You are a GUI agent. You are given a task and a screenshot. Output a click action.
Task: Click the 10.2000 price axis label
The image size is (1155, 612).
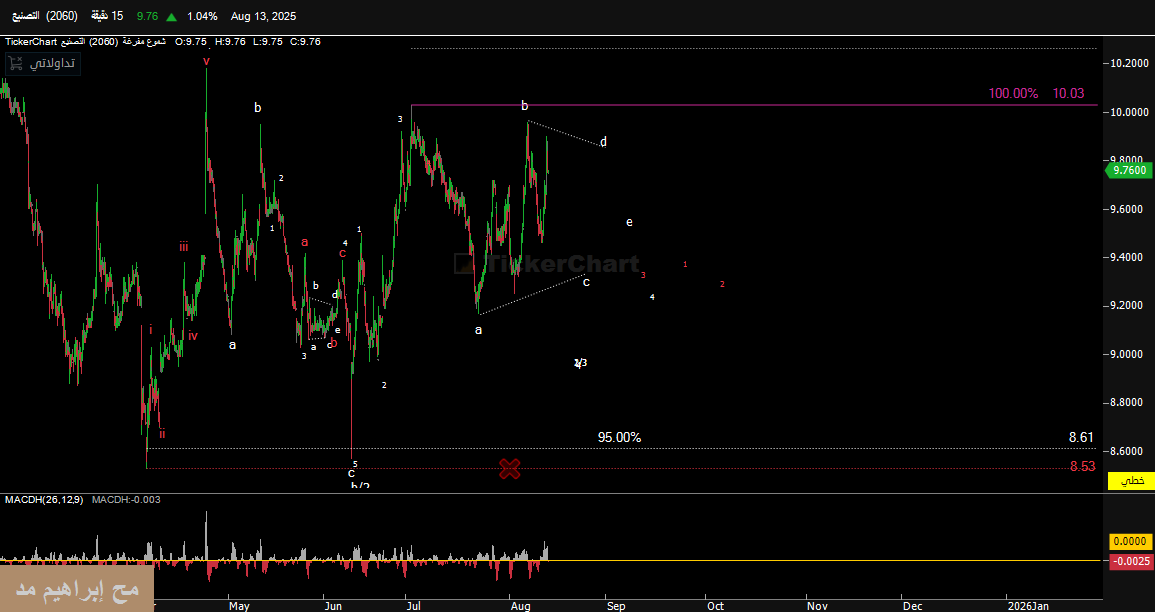click(1128, 63)
